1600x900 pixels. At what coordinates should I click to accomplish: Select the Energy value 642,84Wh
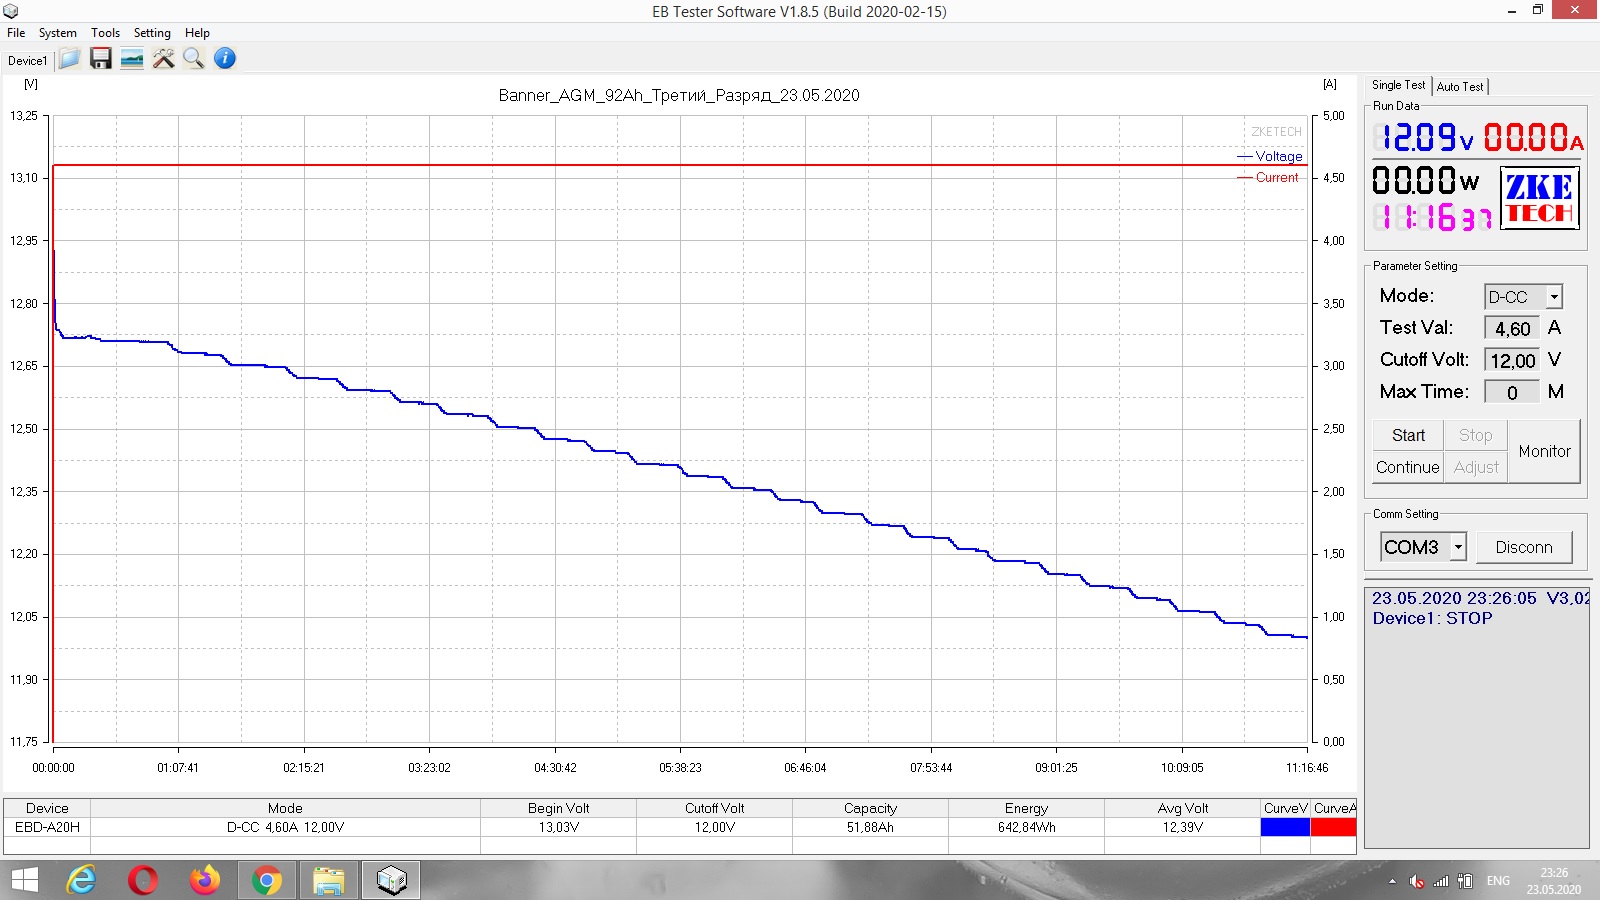pos(1026,827)
